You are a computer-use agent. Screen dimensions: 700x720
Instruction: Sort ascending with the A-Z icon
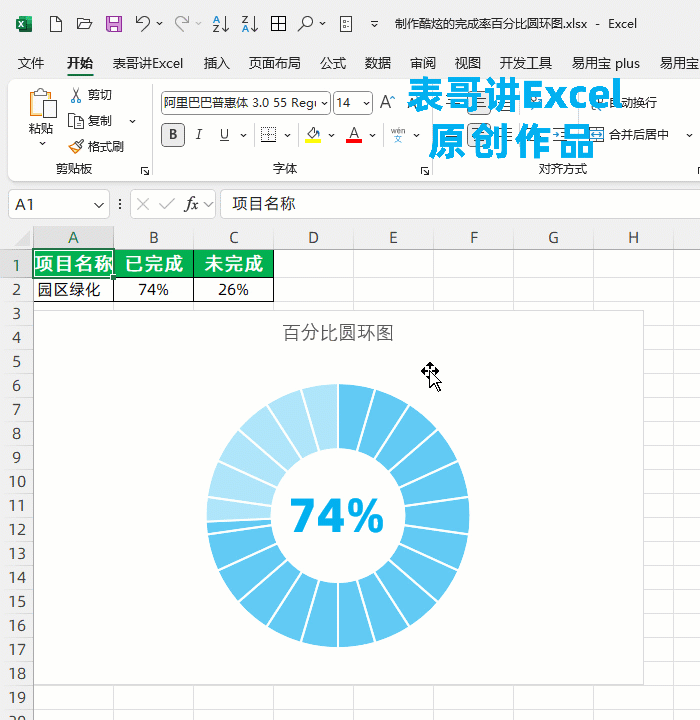tap(221, 24)
